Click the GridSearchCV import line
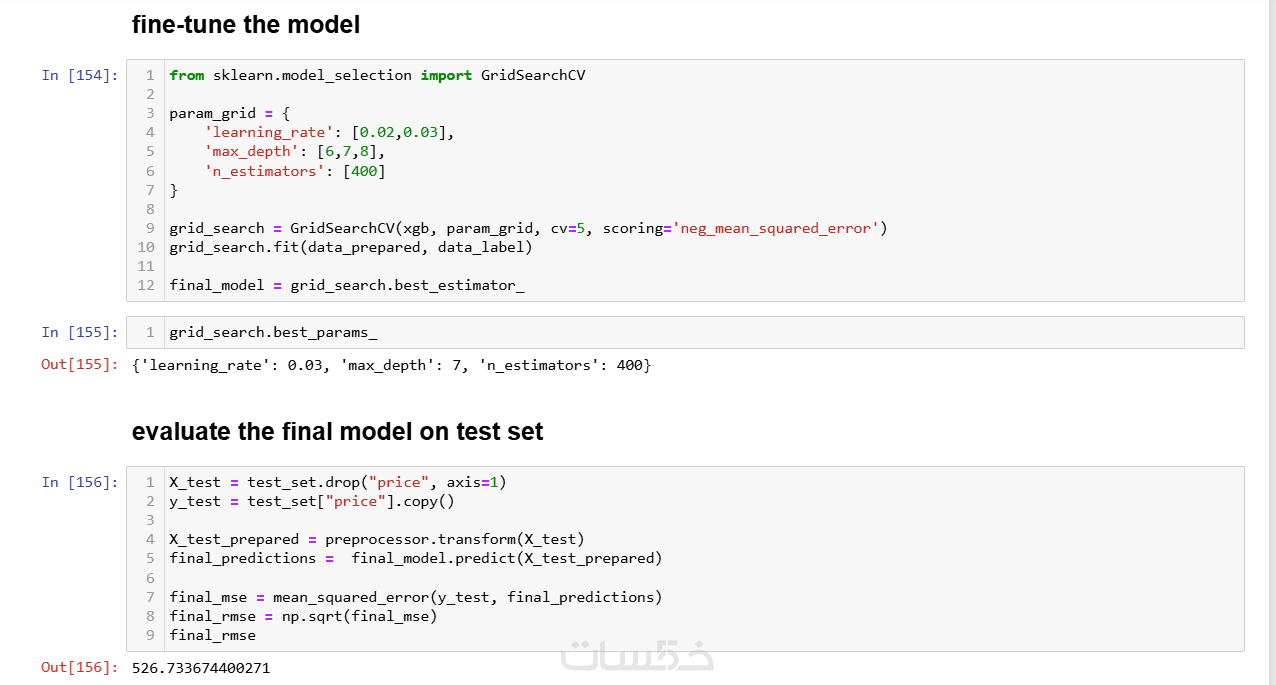This screenshot has width=1276, height=685. (x=377, y=75)
